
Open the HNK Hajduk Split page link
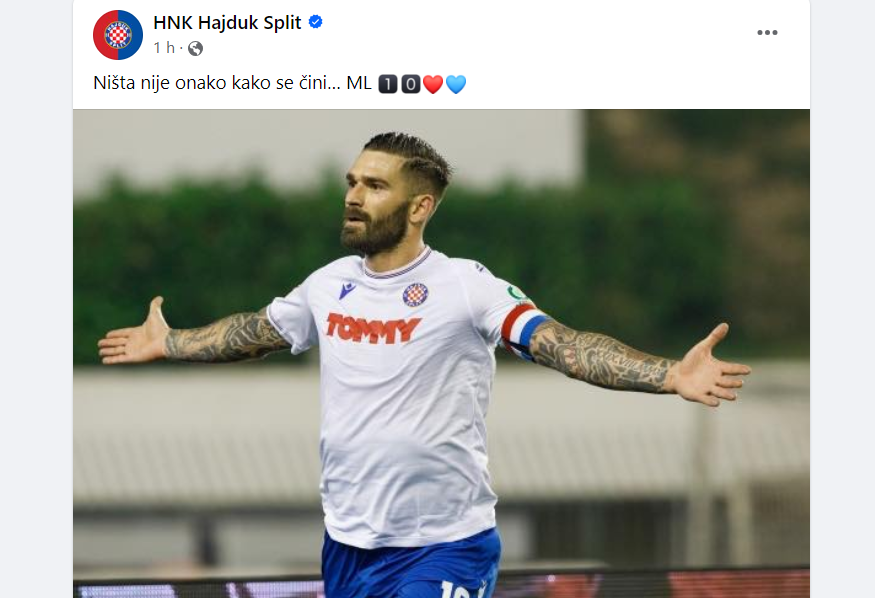point(227,22)
